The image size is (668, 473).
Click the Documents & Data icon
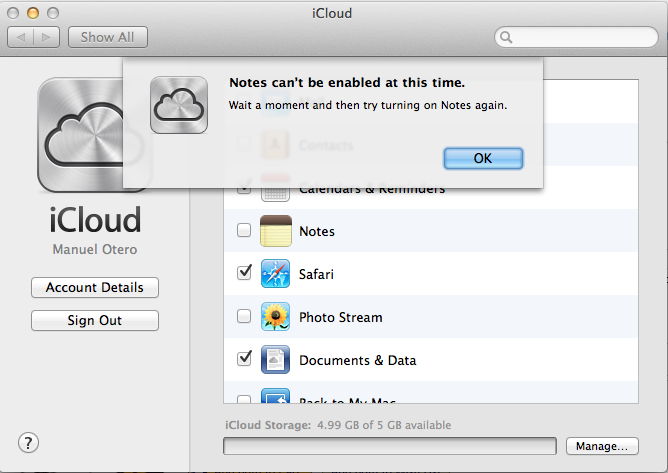(275, 360)
